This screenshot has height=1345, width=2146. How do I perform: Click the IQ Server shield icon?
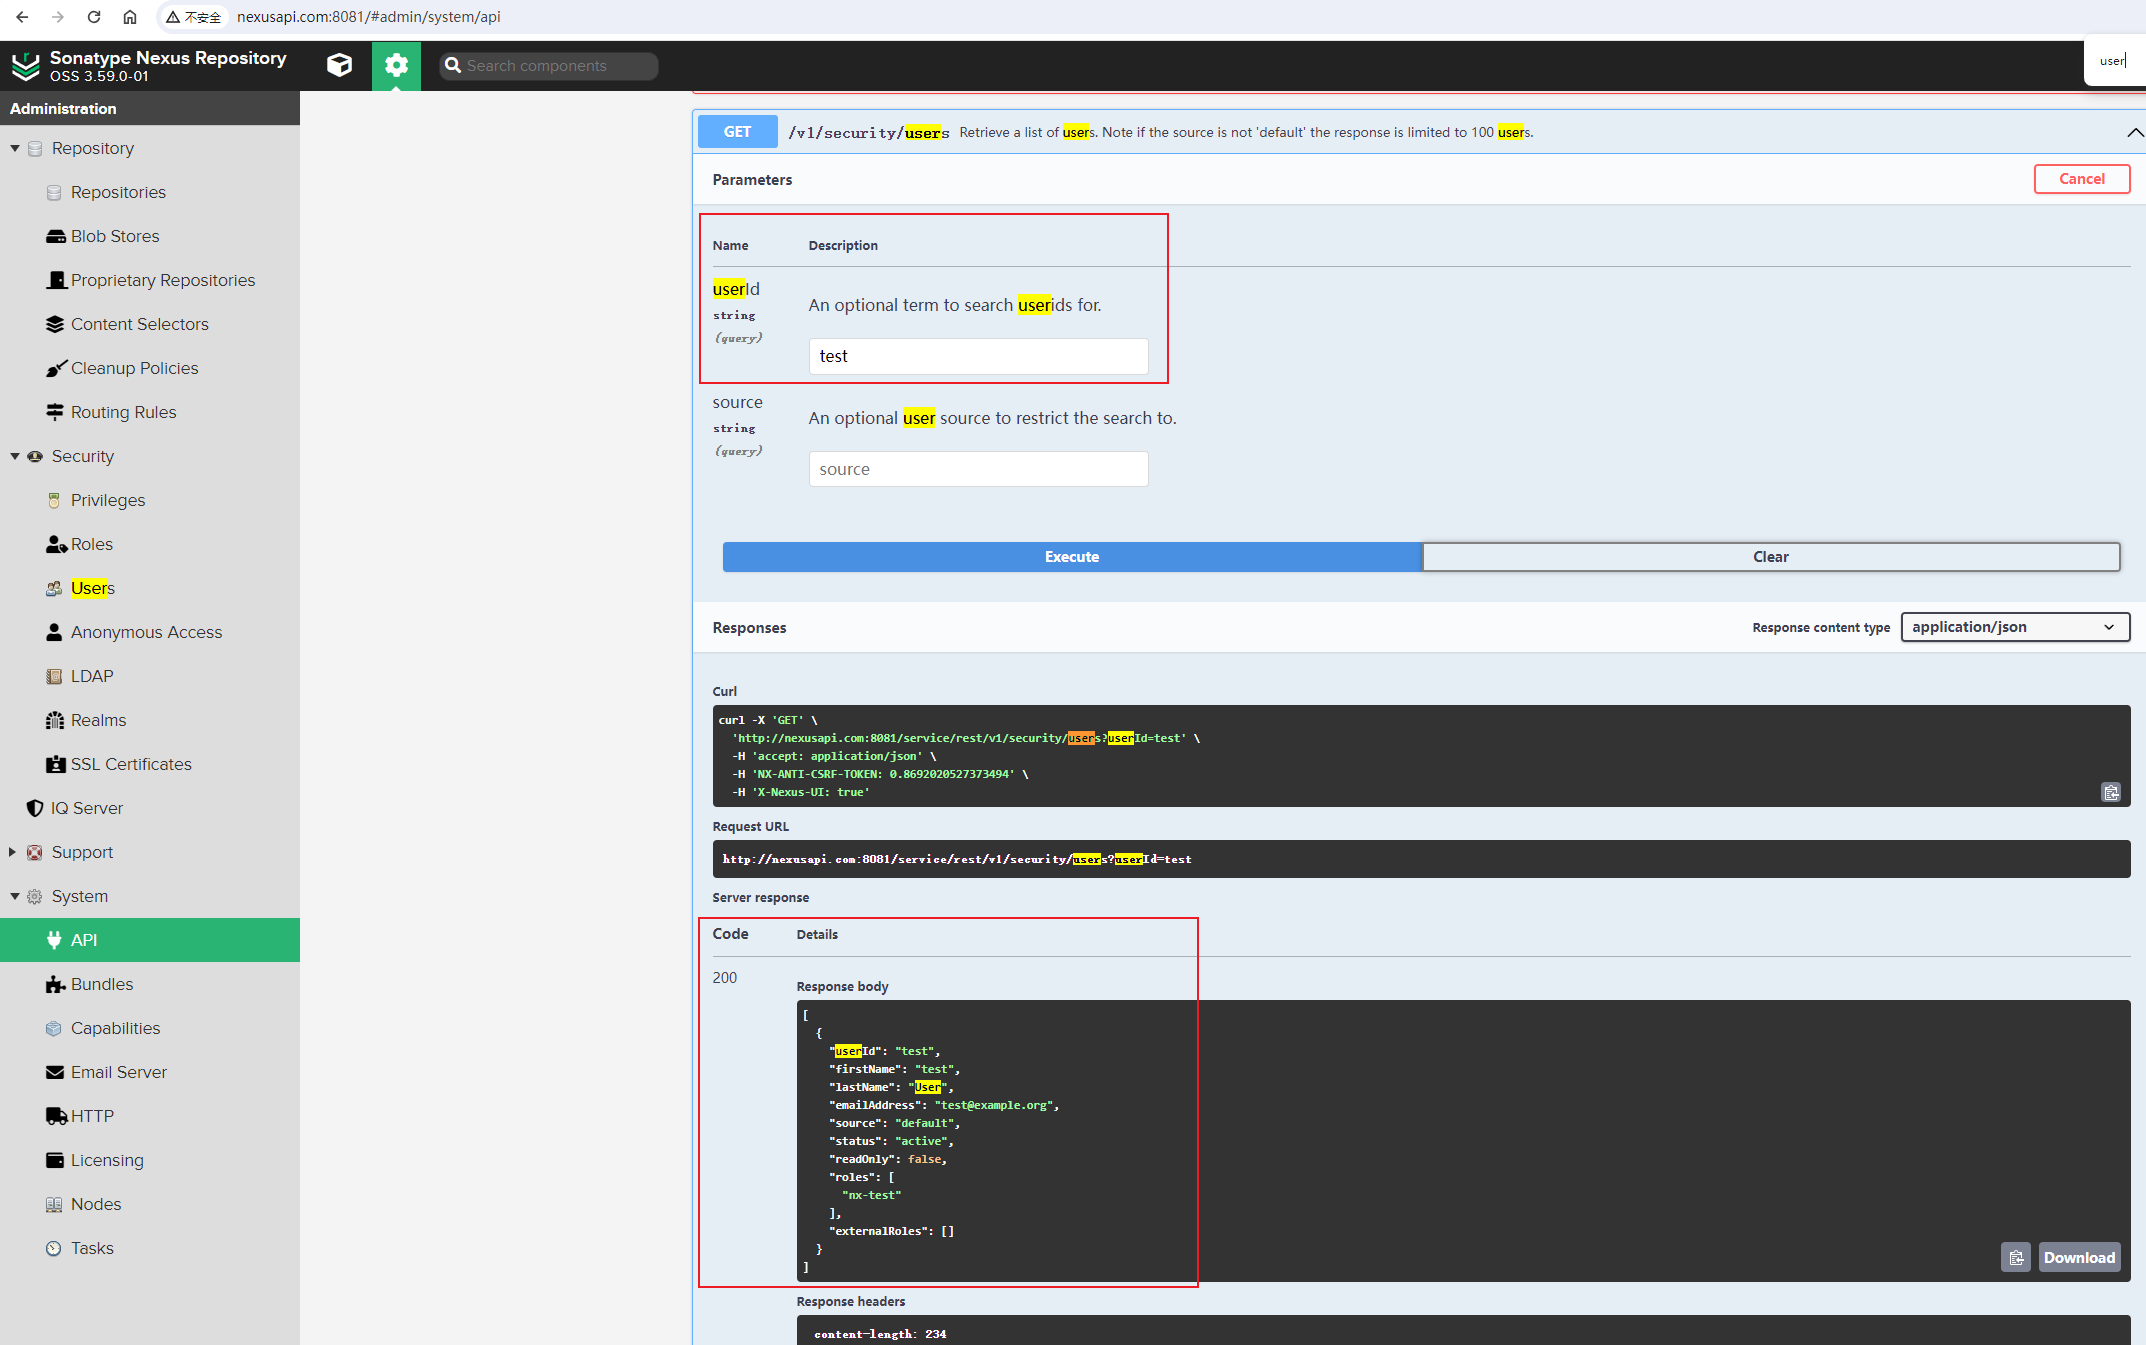tap(35, 808)
